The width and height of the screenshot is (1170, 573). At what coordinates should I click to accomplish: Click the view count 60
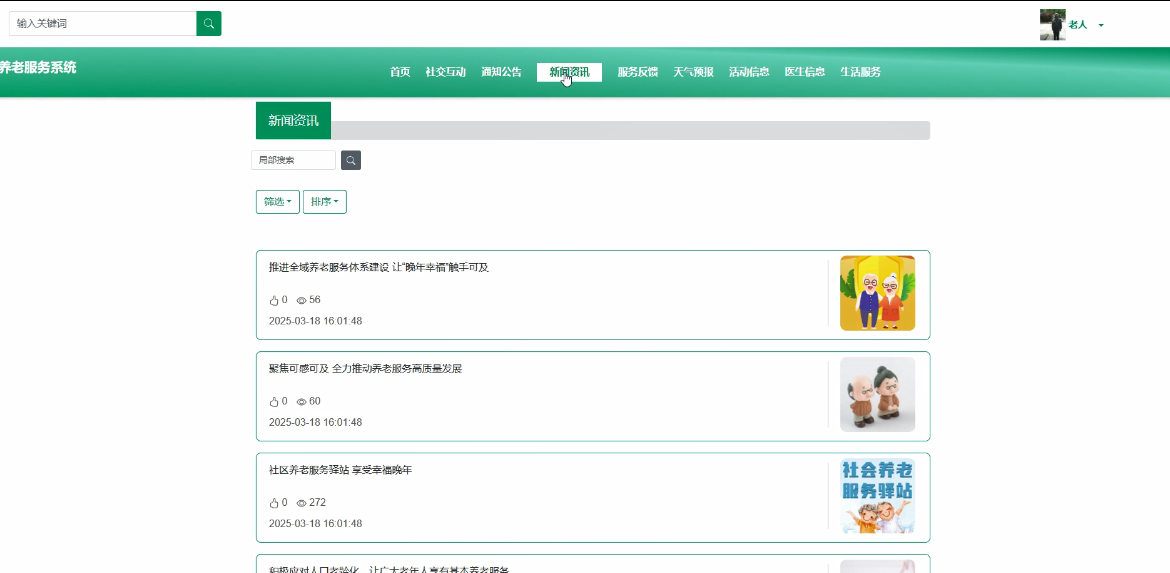315,401
